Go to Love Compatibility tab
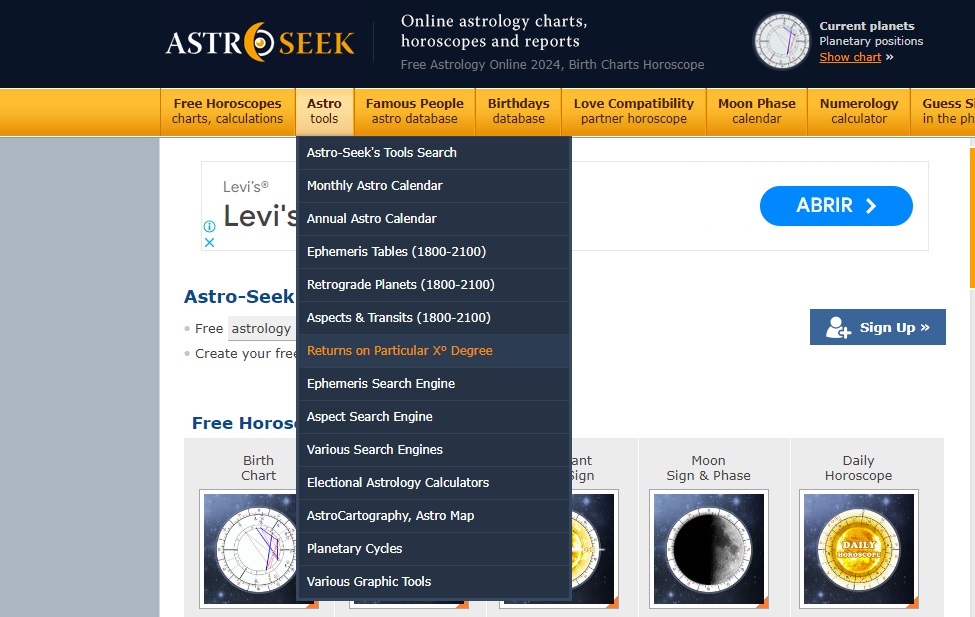Viewport: 975px width, 617px height. [x=633, y=111]
